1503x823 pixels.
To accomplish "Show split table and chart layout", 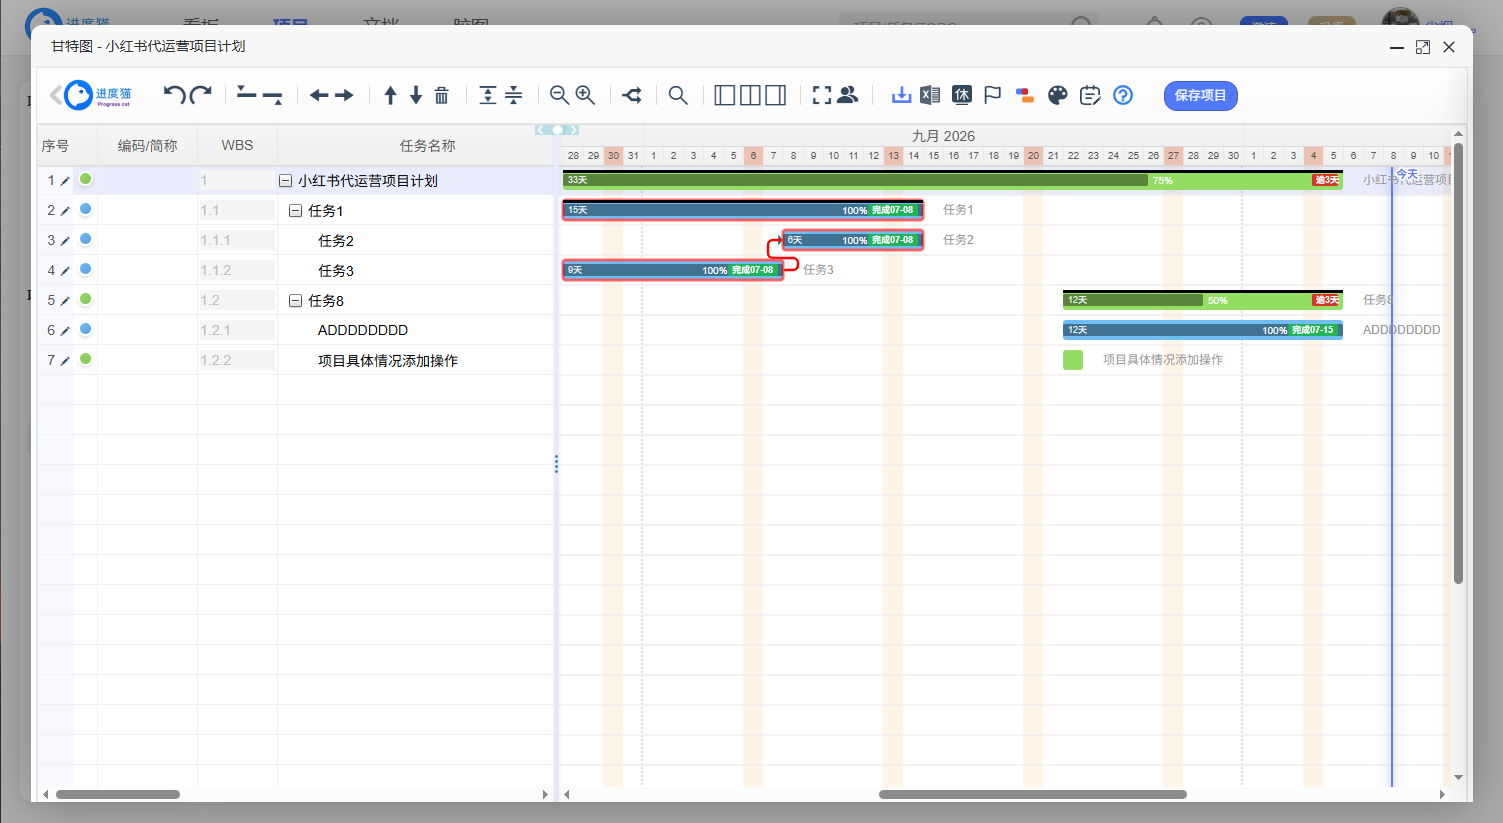I will pos(750,95).
